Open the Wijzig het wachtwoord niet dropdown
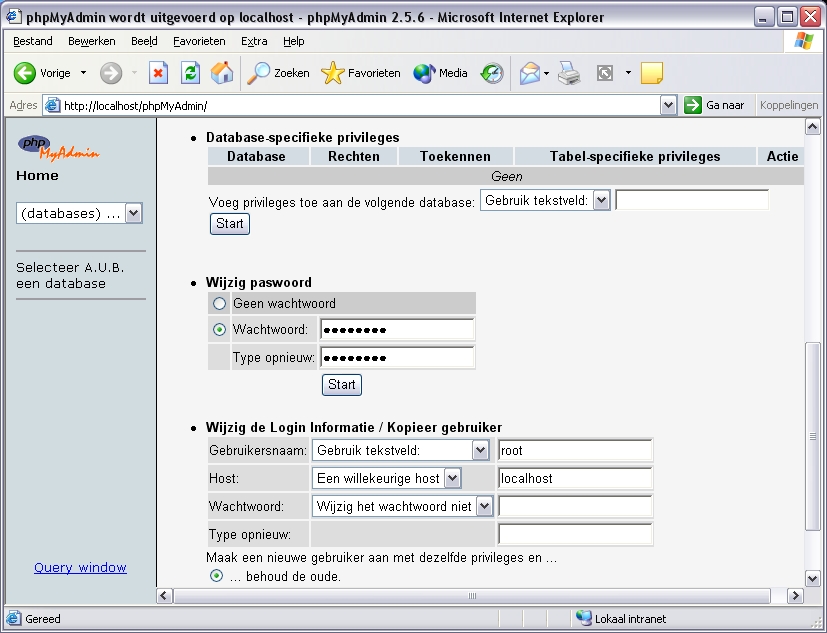827x633 pixels. click(x=402, y=506)
